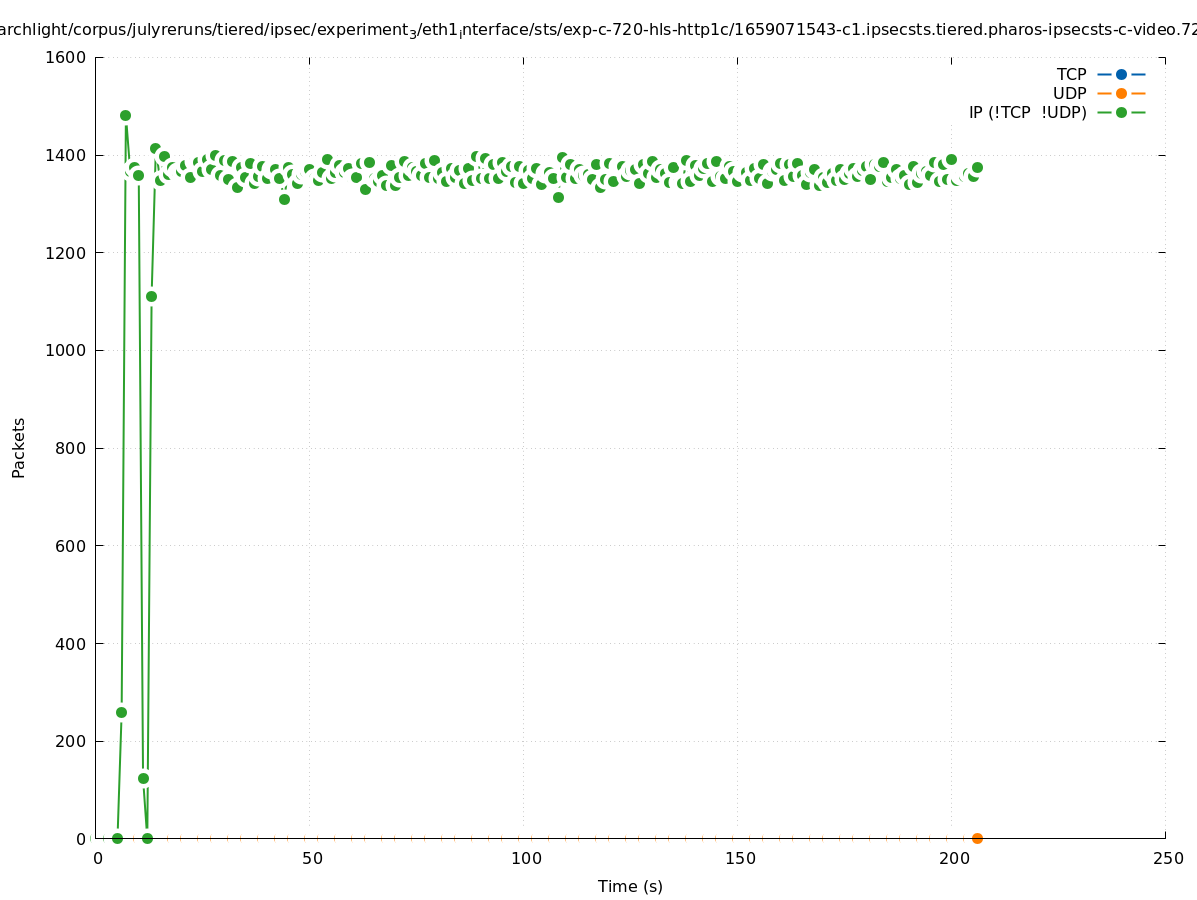Click the 1600 y-axis tick label
This screenshot has width=1197, height=900.
(67, 57)
